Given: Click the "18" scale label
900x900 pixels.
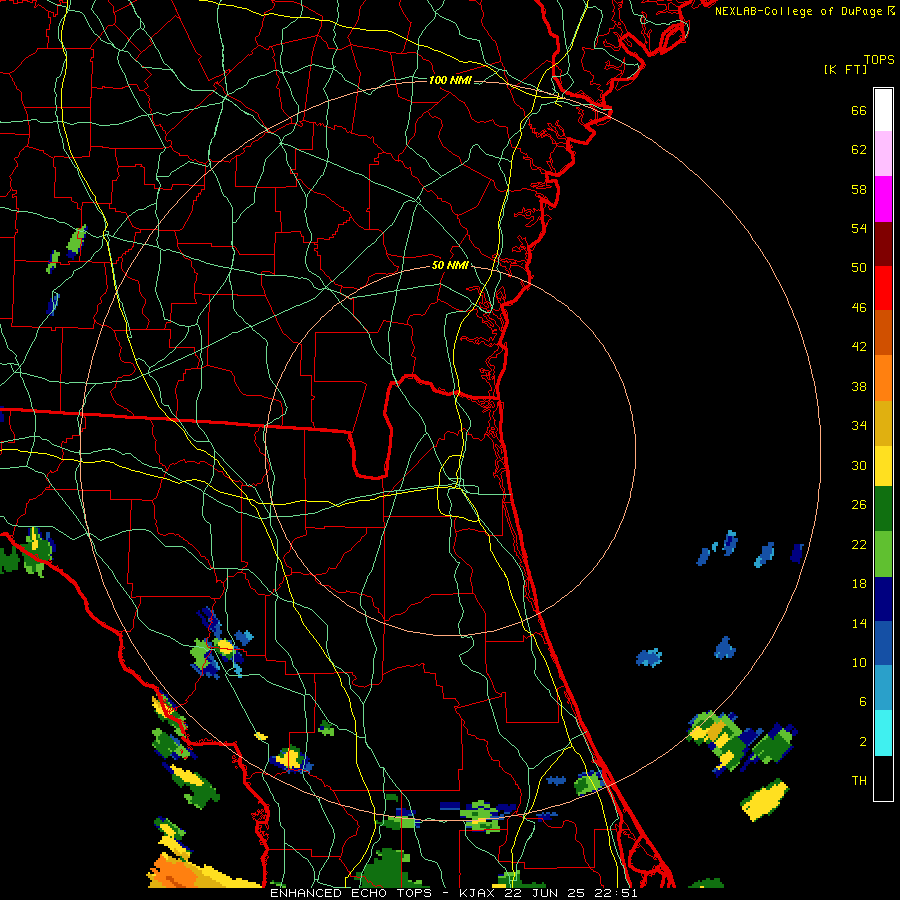Looking at the screenshot, I should click(859, 584).
